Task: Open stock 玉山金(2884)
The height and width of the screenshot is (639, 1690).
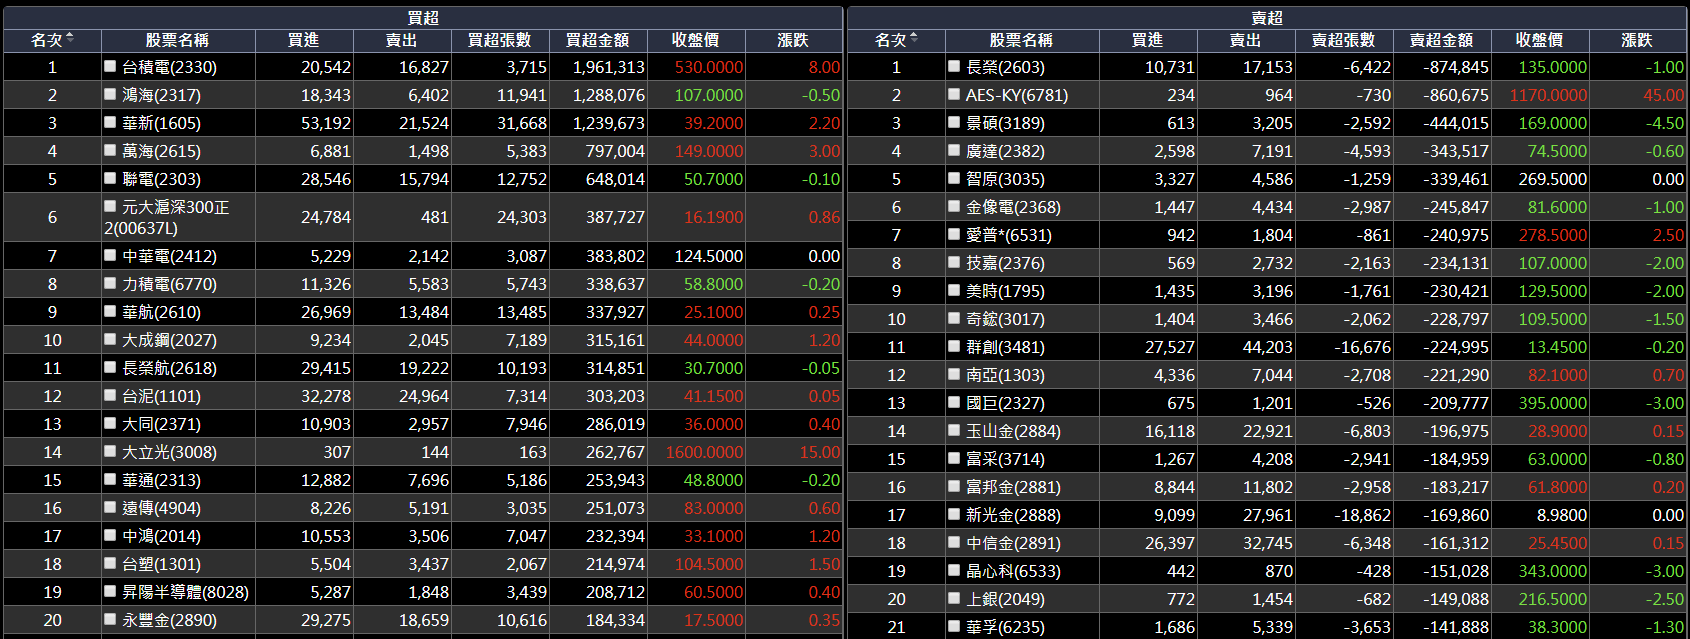Action: [x=1013, y=431]
